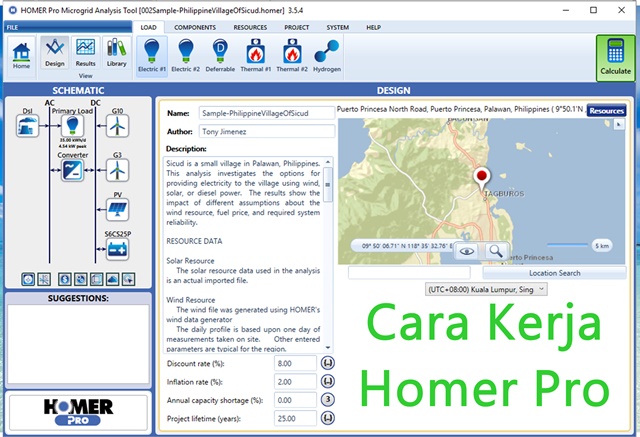This screenshot has width=640, height=437.
Task: Click the emissions cloud icon below schematic
Action: [112, 279]
